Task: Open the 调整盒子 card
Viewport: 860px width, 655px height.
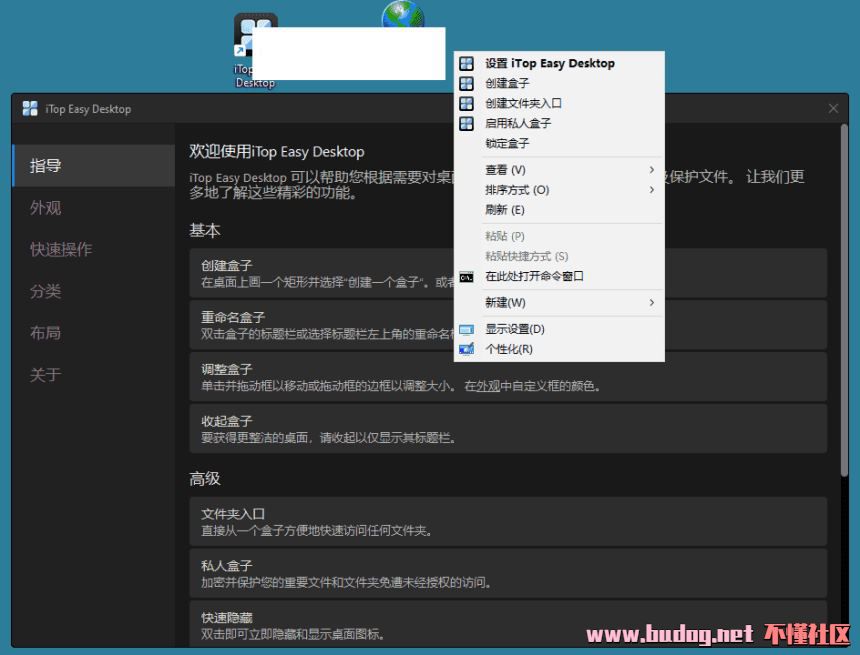Action: (x=508, y=377)
